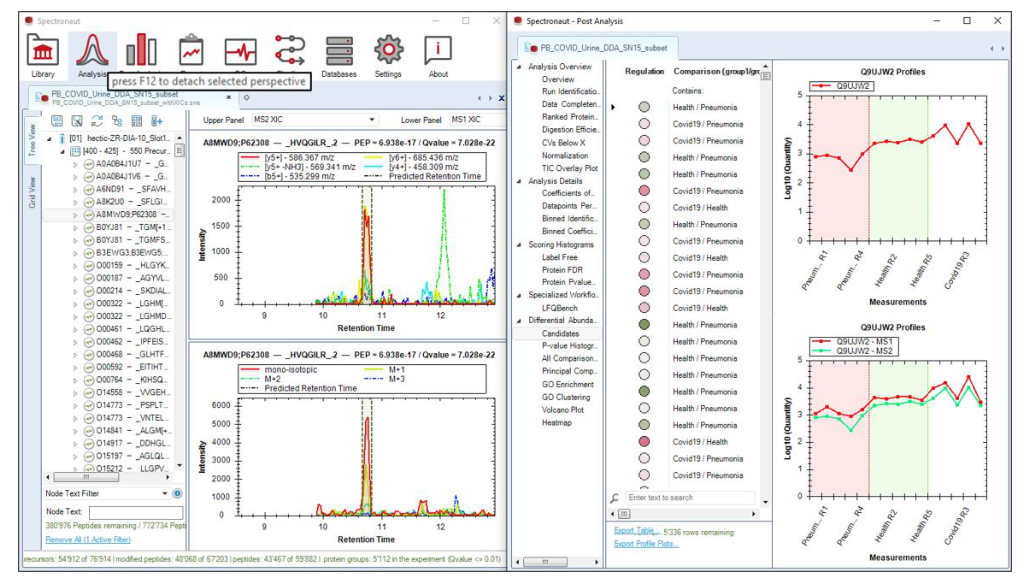1029x583 pixels.
Task: Click the grid layout icon in tree toolbar
Action: click(136, 121)
